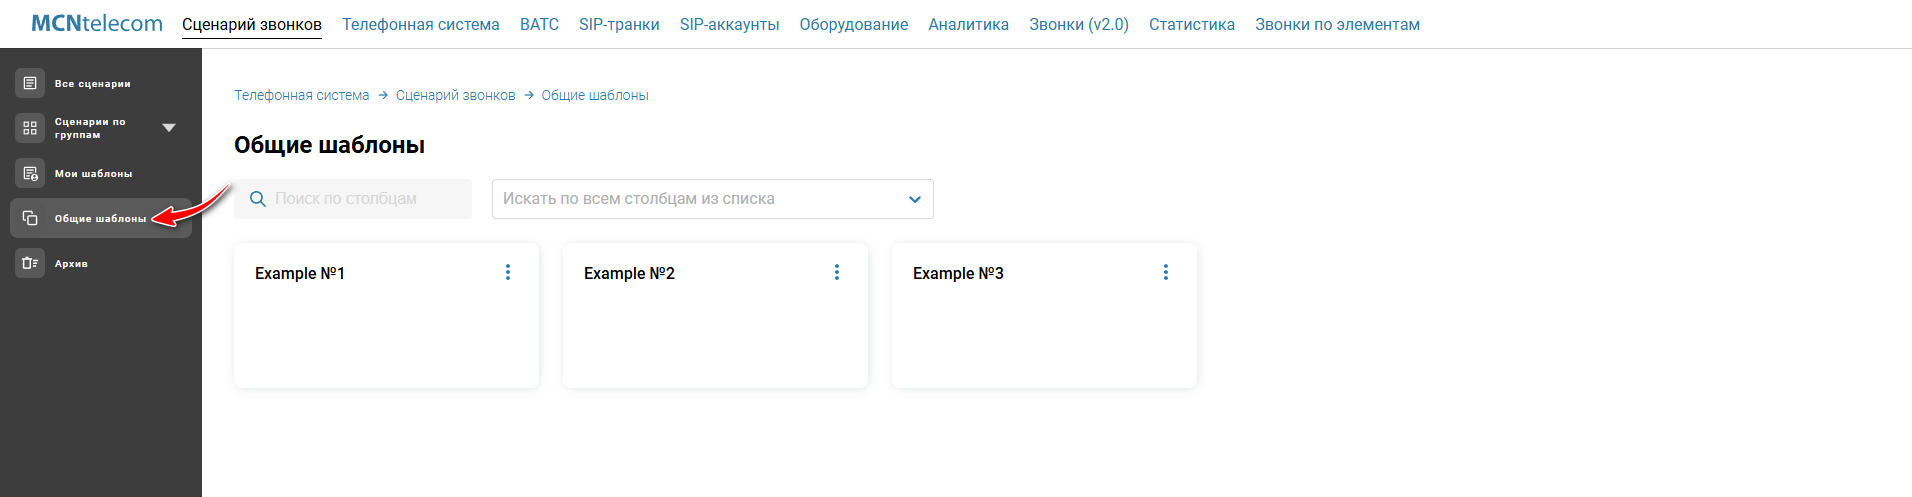The height and width of the screenshot is (497, 1912).
Task: Select Сценарии по группам label
Action: pyautogui.click(x=90, y=128)
